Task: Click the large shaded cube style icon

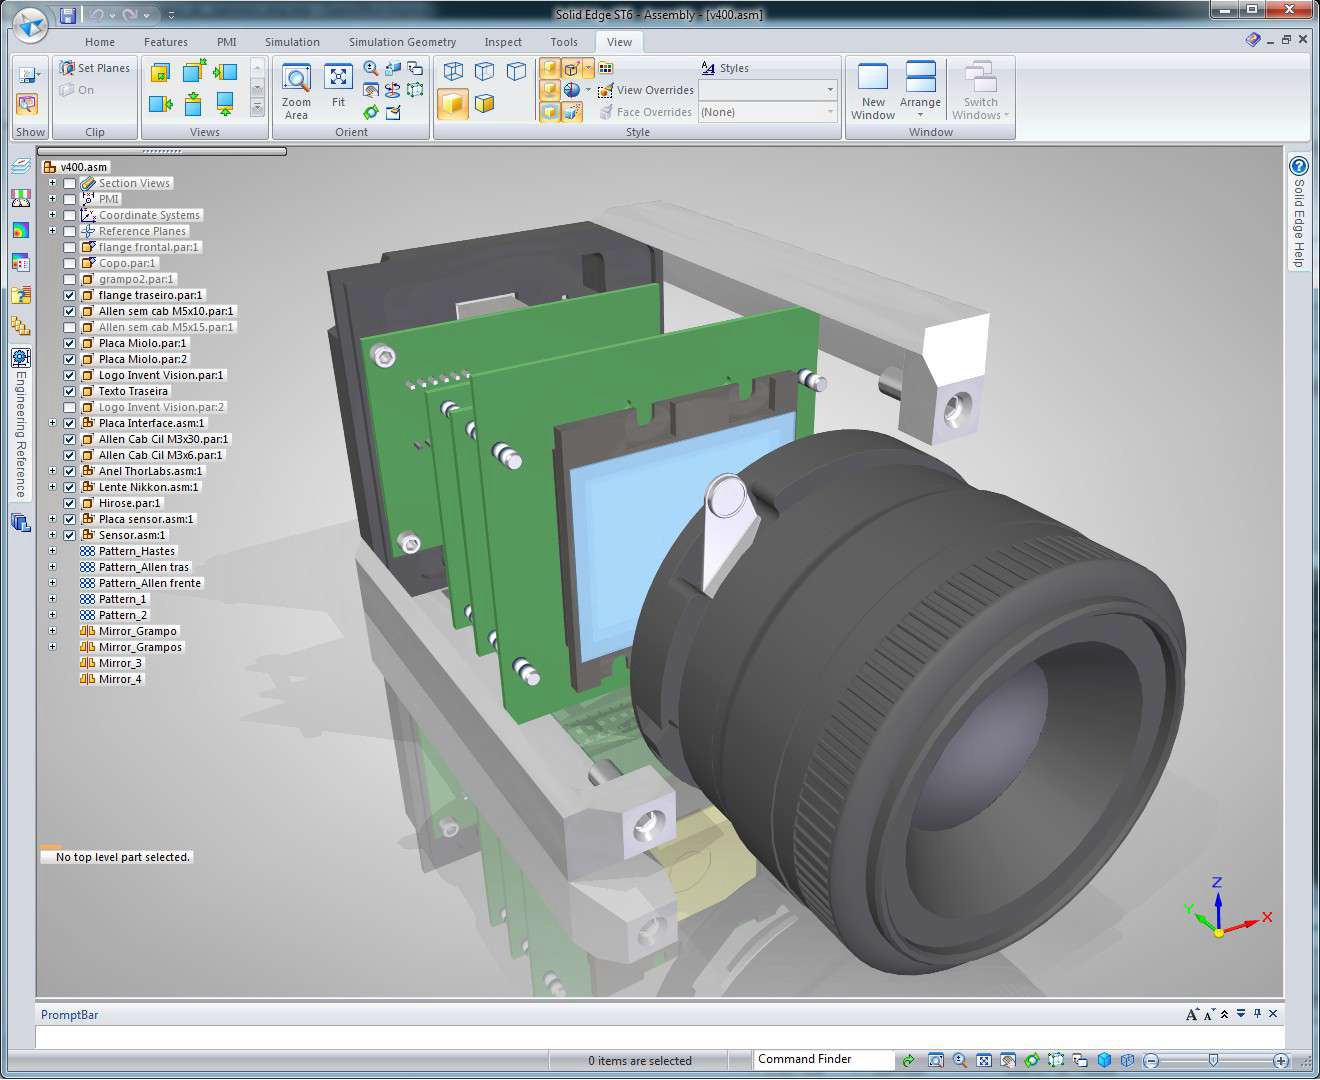Action: 453,104
